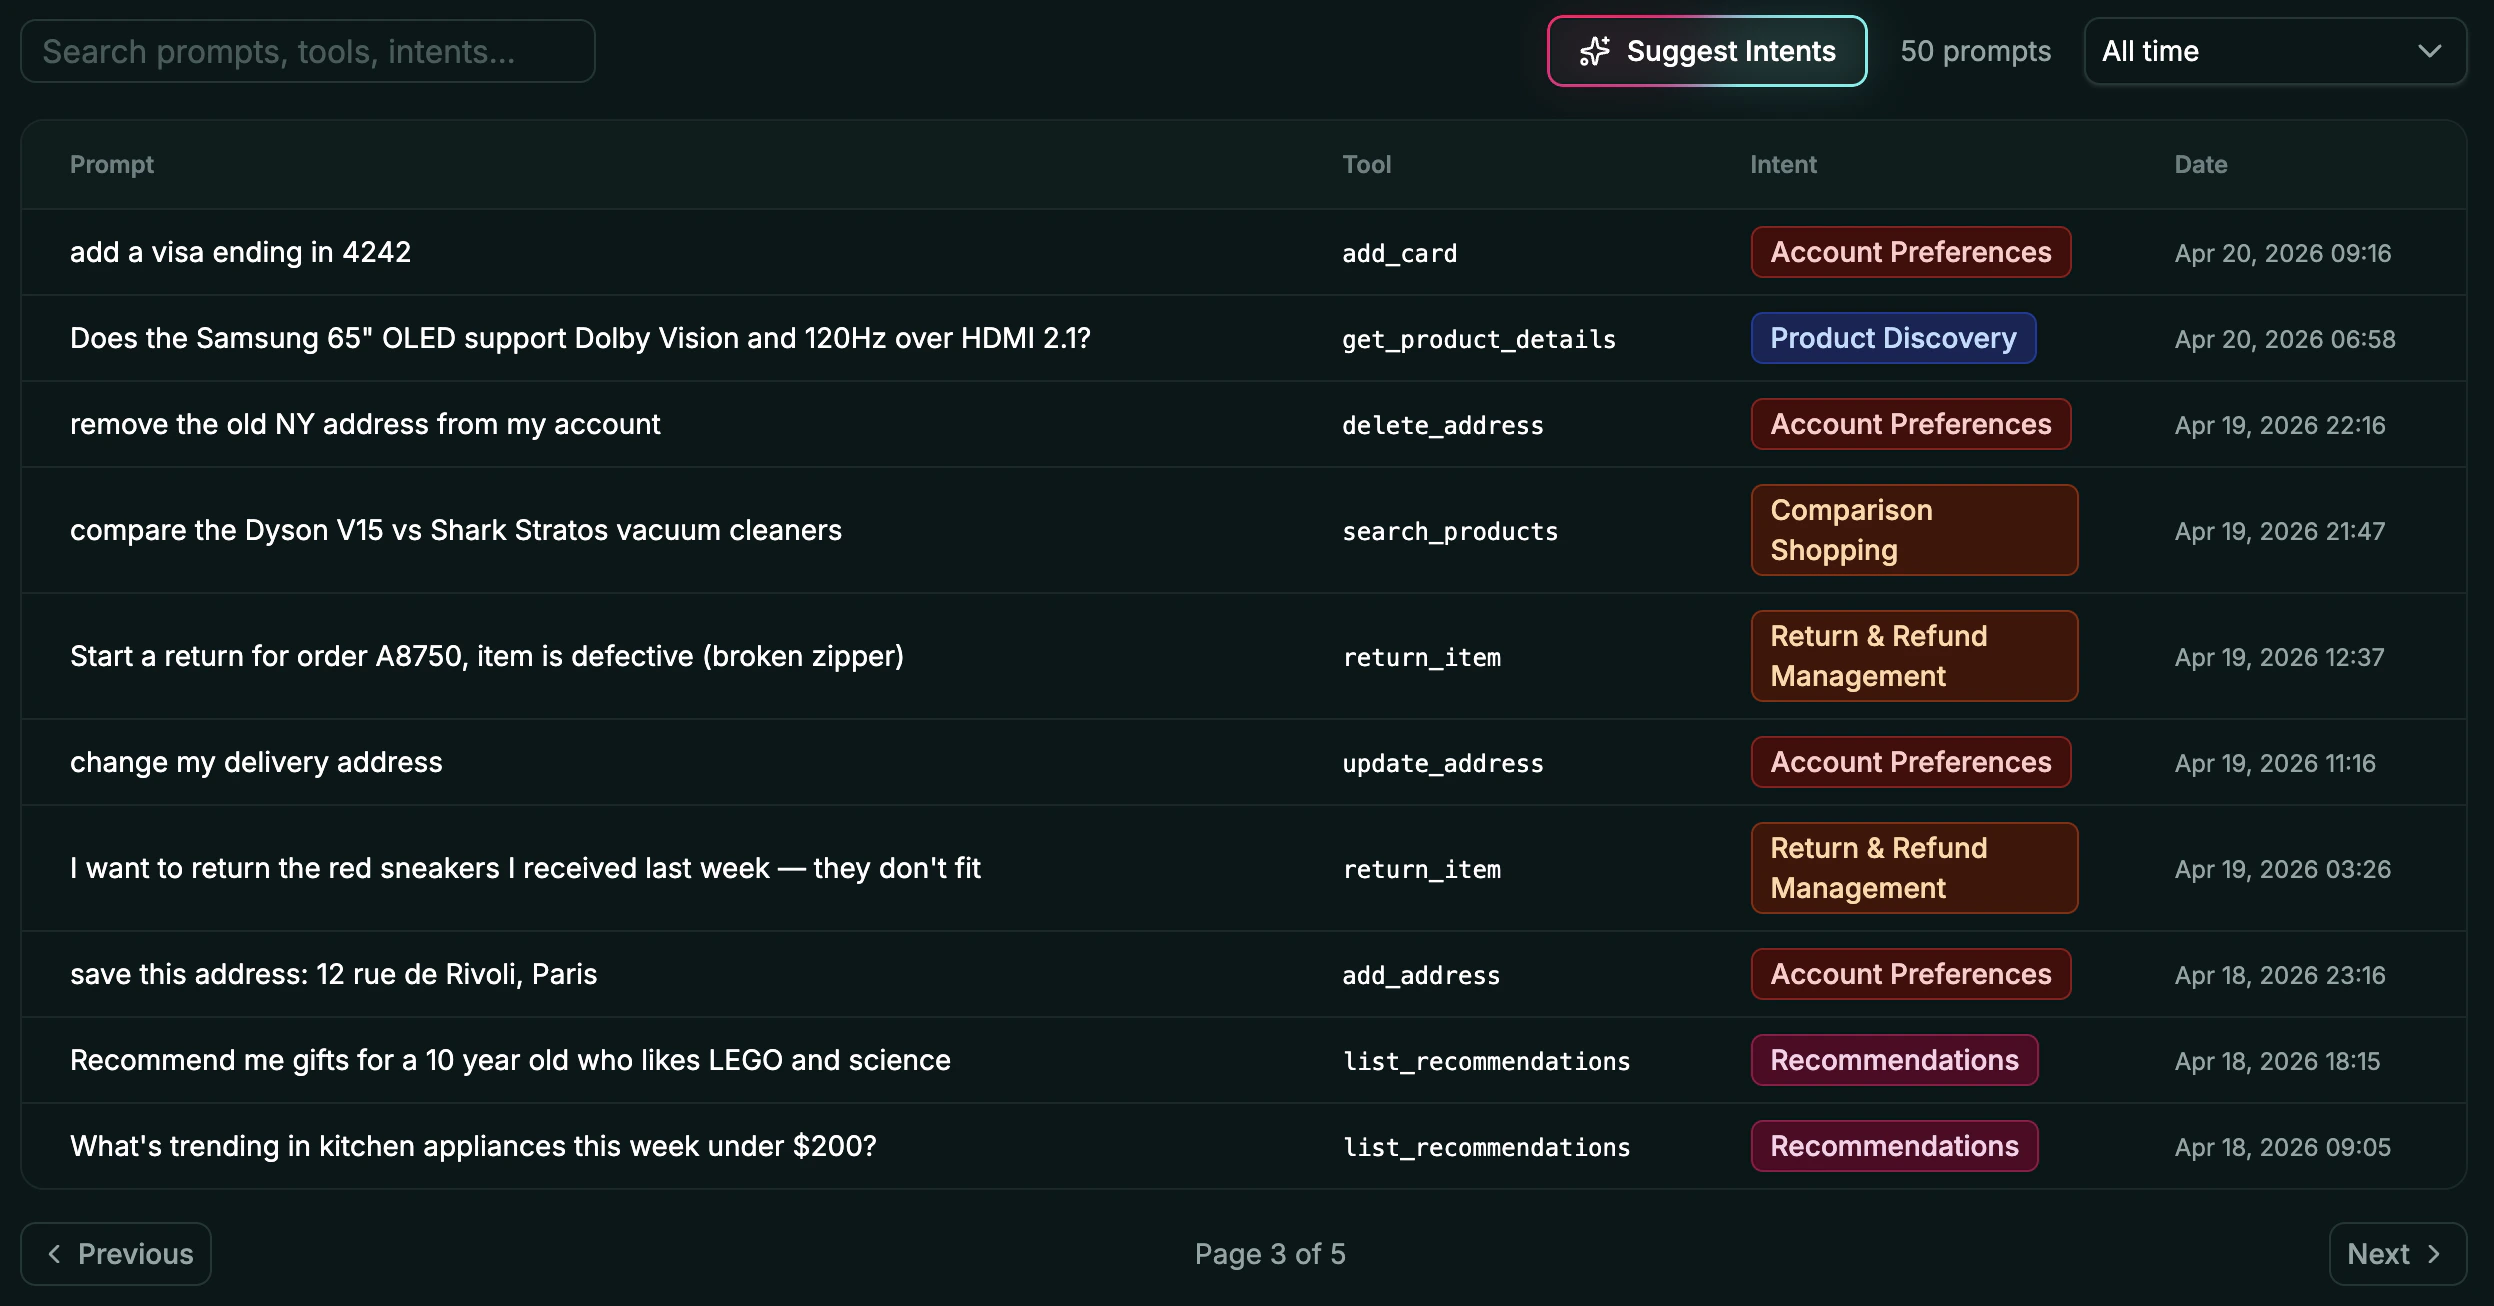Open the All time date range dropdown
2494x1306 pixels.
[2275, 51]
